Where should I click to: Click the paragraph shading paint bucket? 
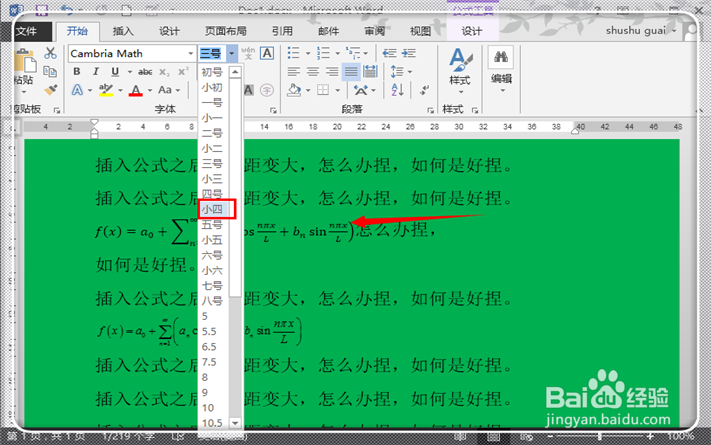point(294,90)
